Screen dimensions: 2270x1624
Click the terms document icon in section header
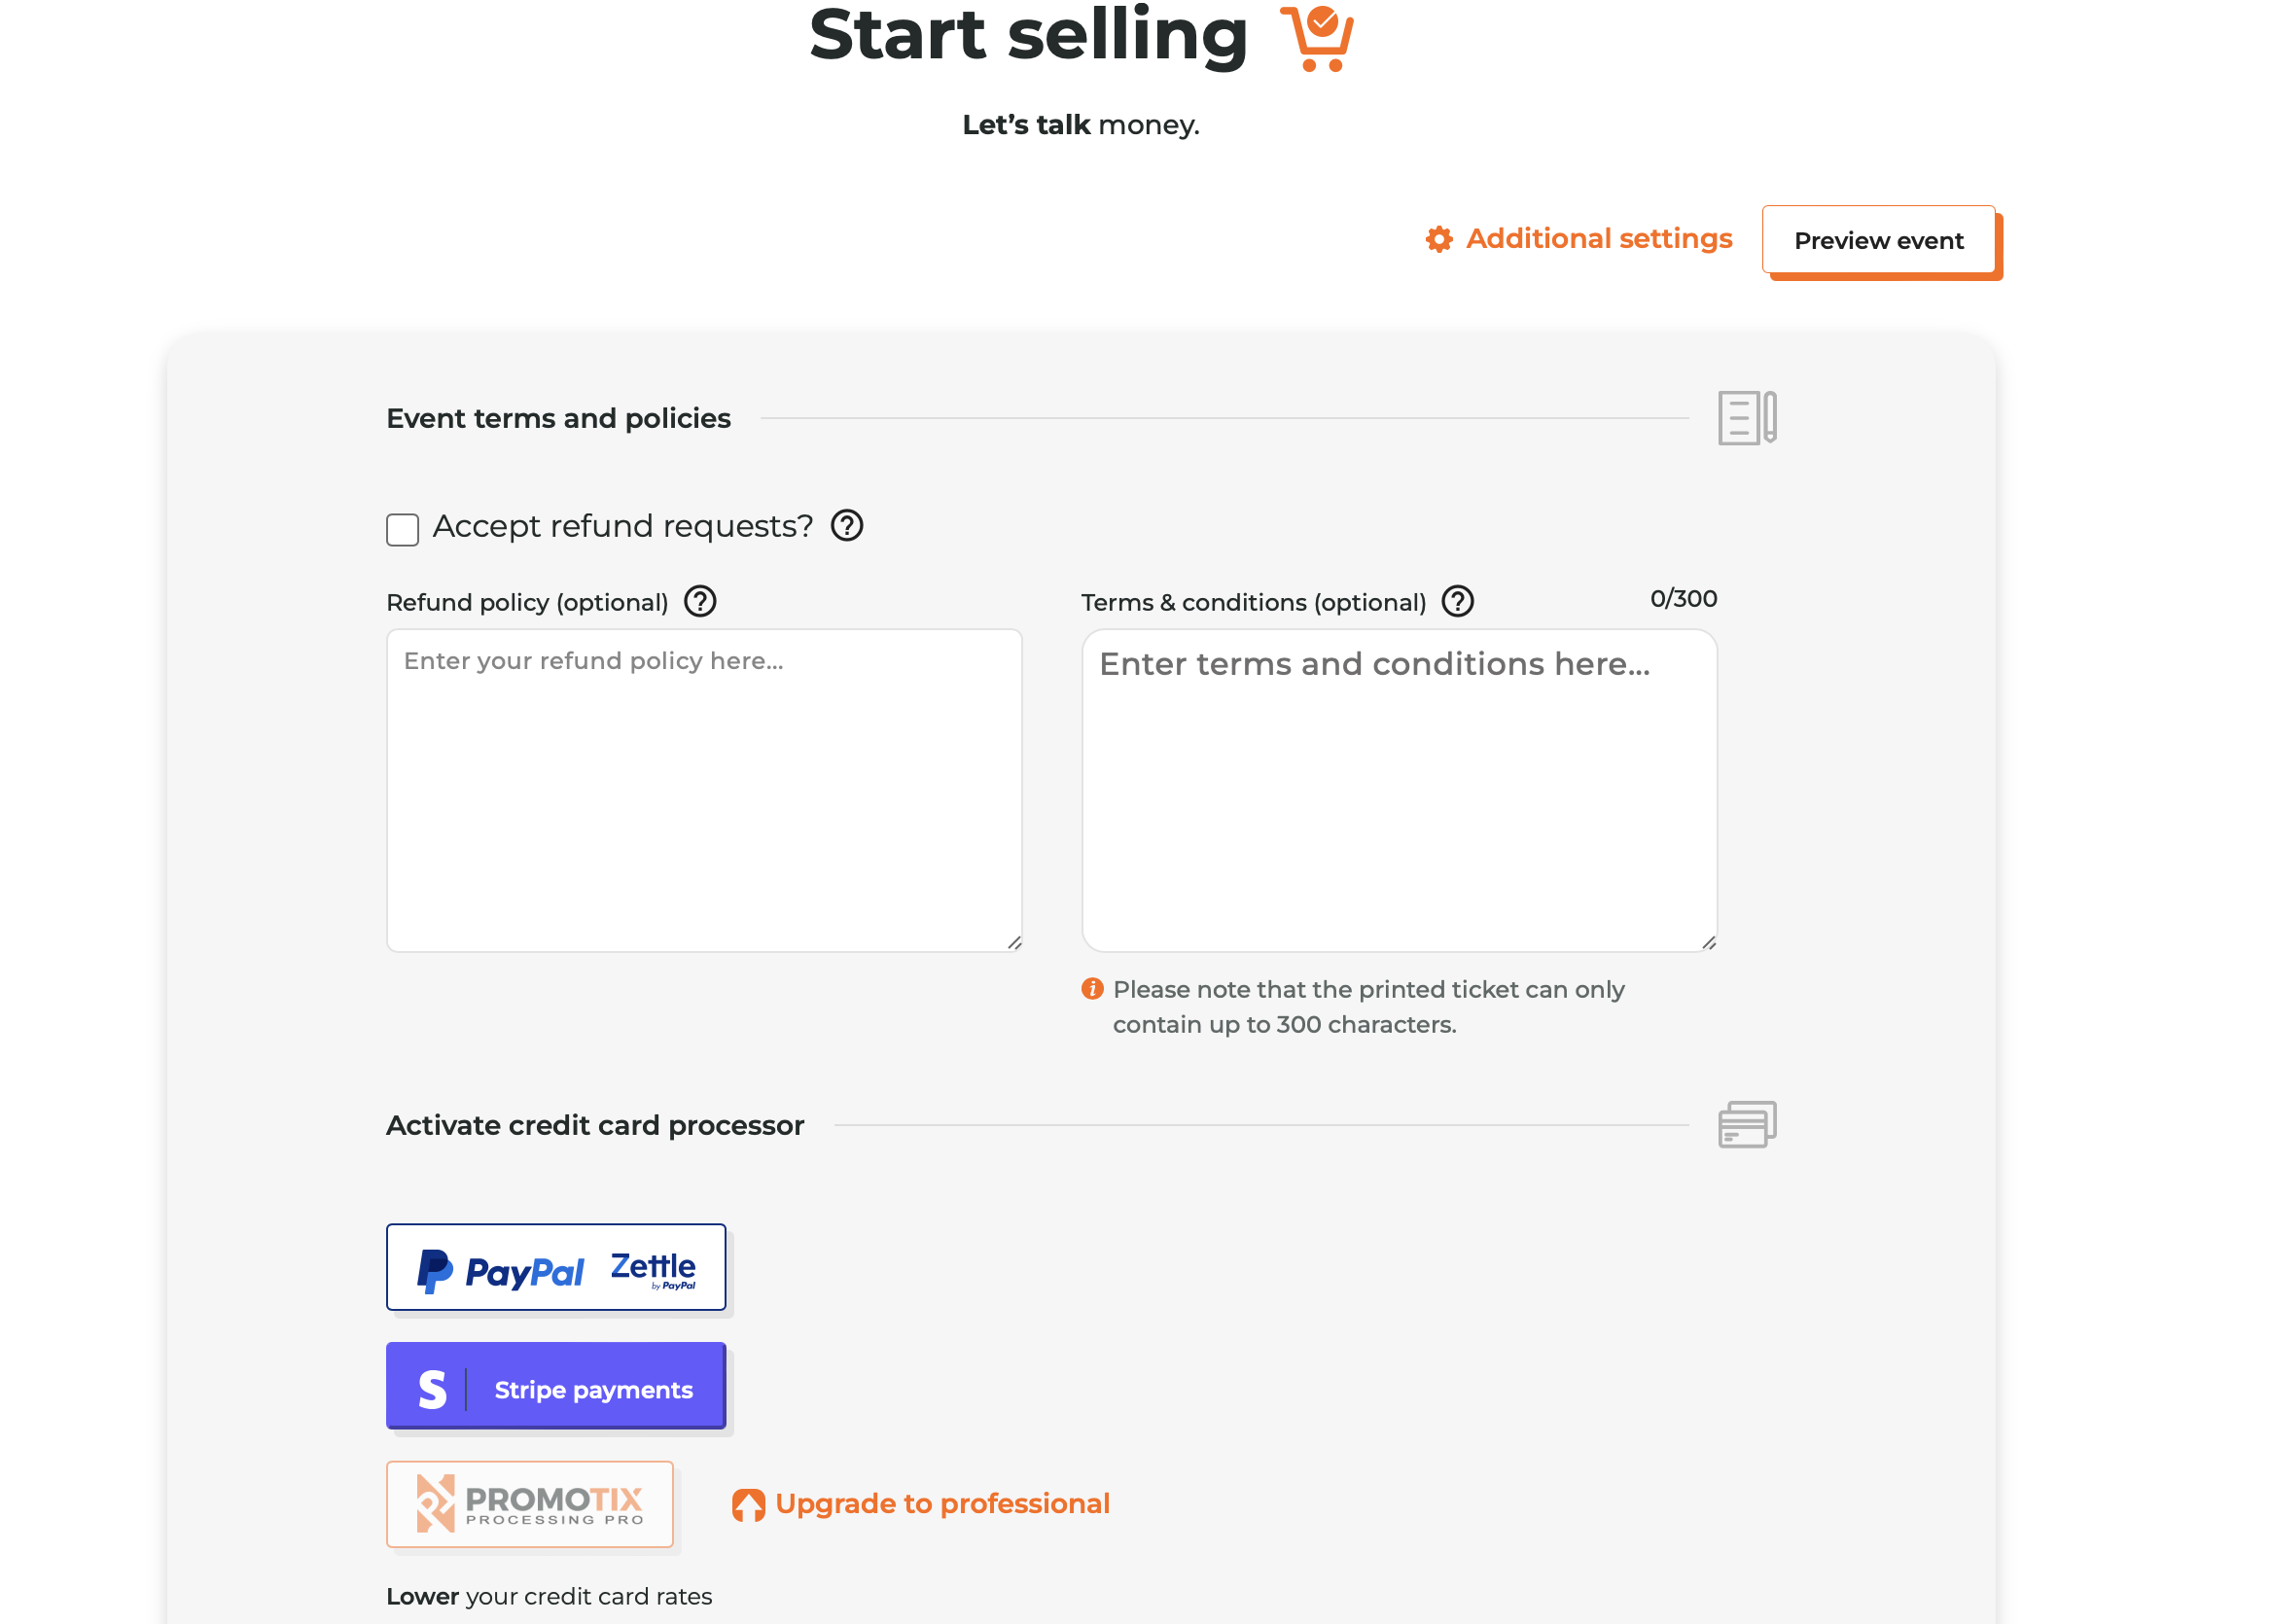[1746, 418]
